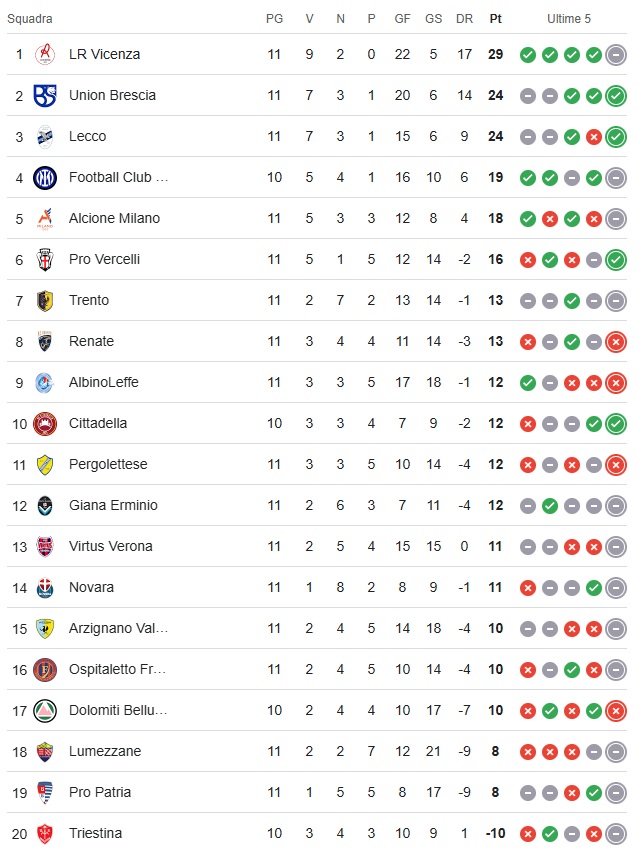Click the Squadra column header

coord(30,18)
